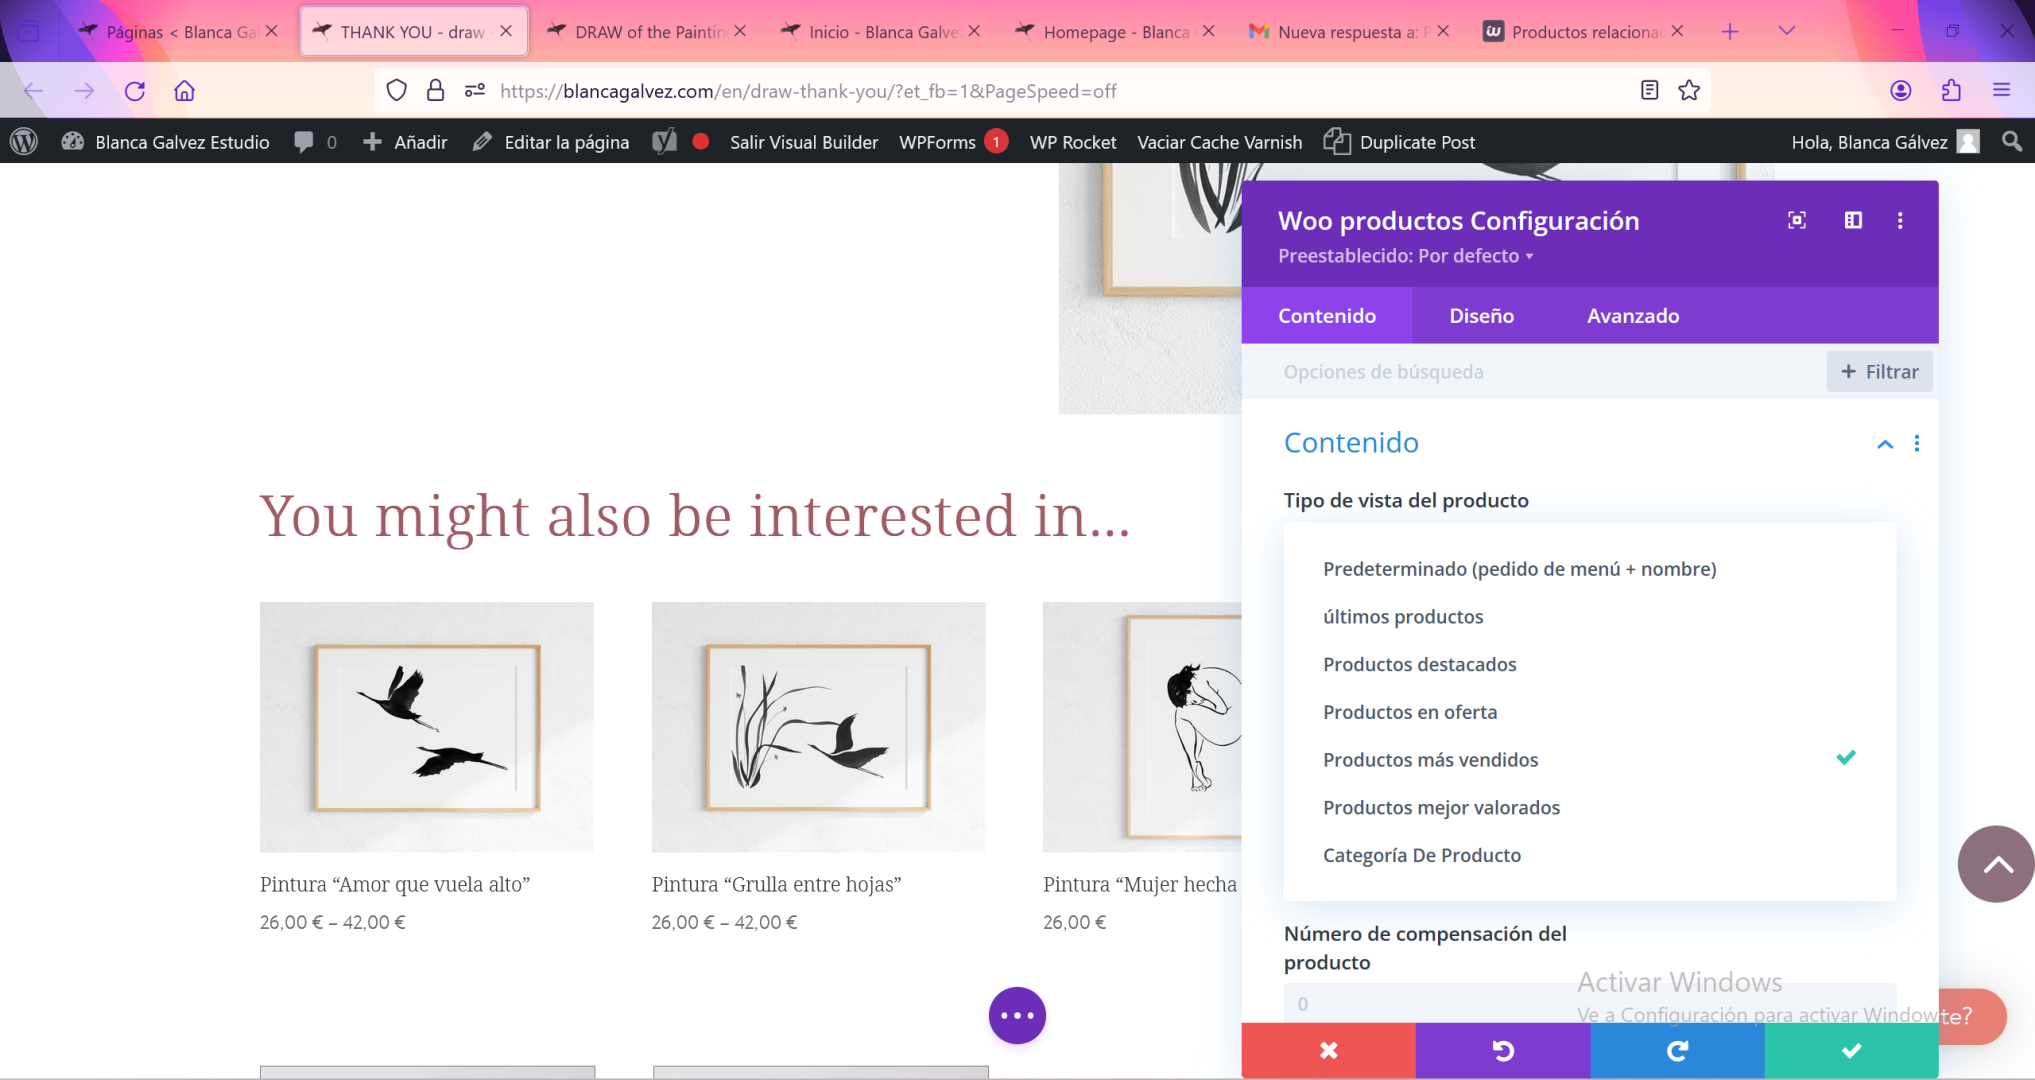Viewport: 2035px width, 1080px height.
Task: Click the browser Forward arrow
Action: point(84,91)
